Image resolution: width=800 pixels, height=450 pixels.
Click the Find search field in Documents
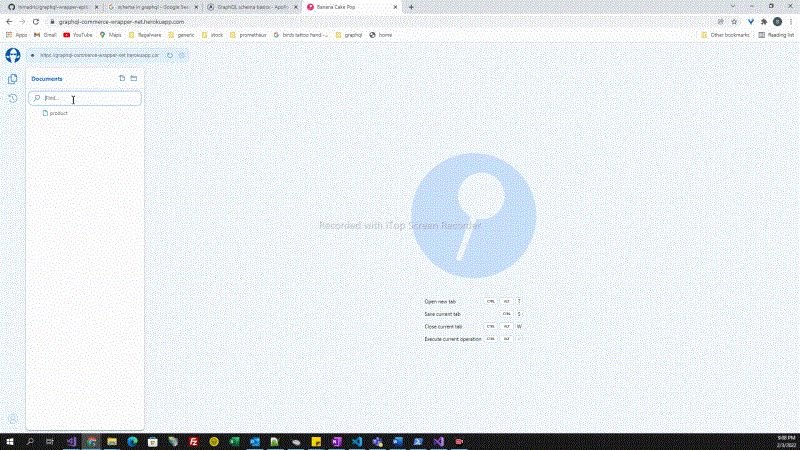click(x=90, y=99)
